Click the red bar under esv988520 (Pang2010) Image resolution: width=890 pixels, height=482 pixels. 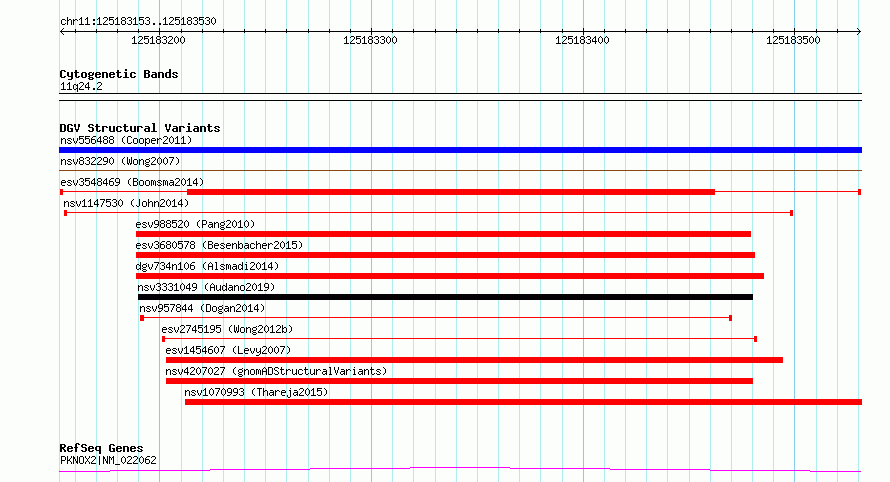[x=443, y=234]
